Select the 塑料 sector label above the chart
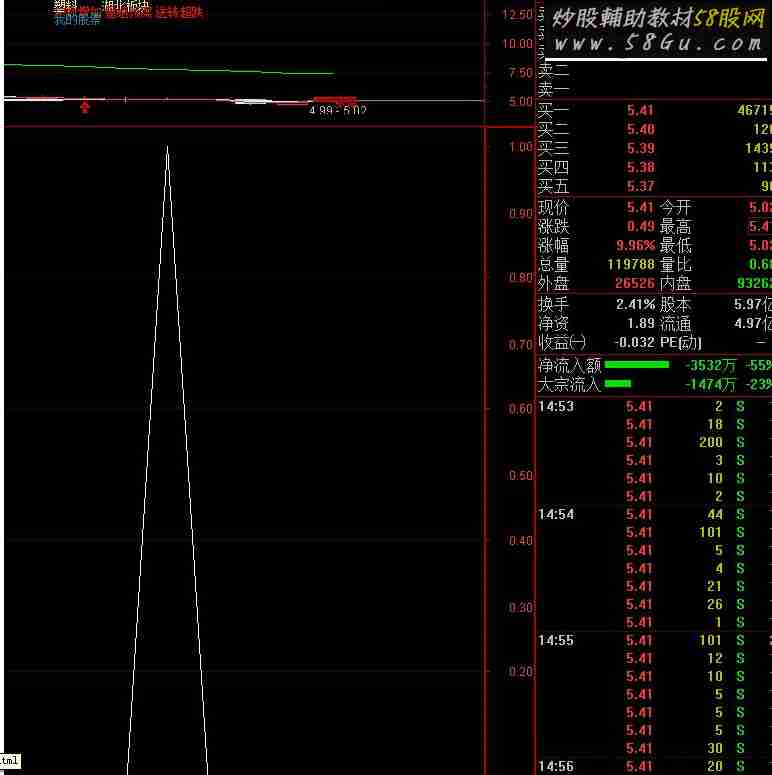 point(66,5)
